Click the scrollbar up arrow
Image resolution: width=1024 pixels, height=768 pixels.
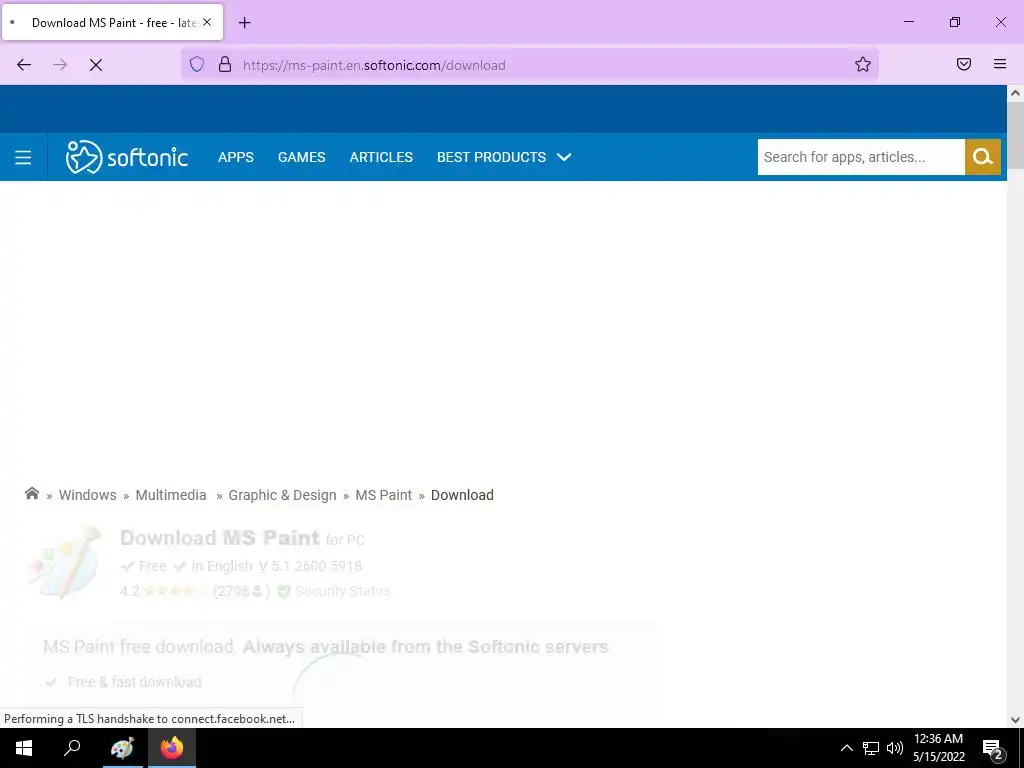tap(1016, 93)
